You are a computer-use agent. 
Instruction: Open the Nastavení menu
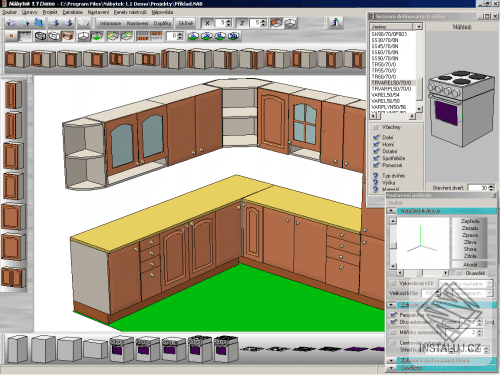[x=98, y=12]
